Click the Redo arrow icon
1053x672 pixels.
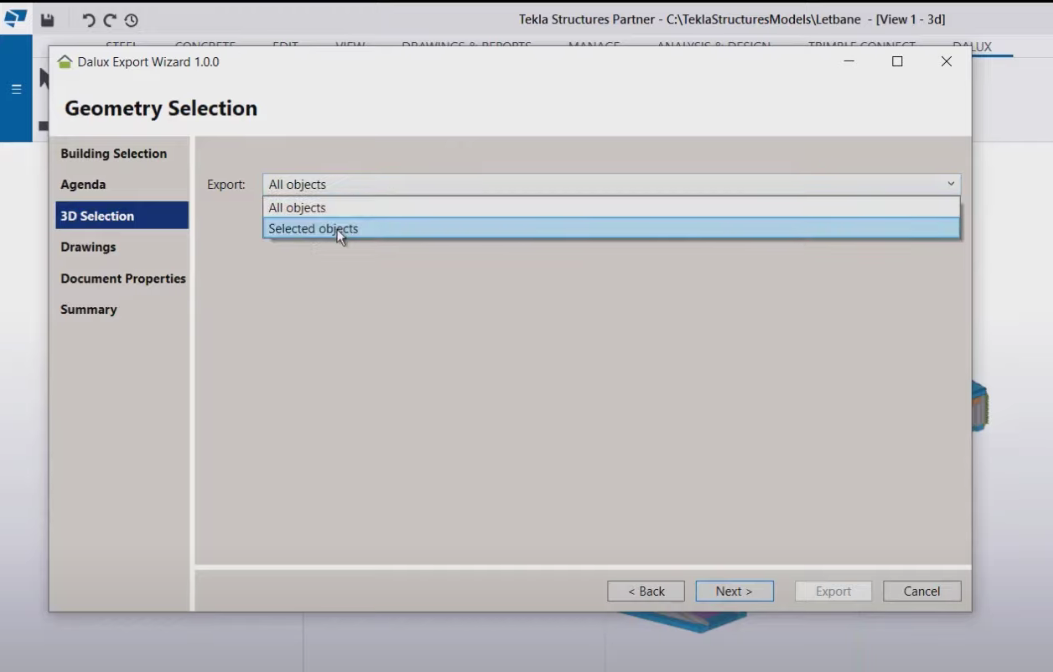coord(109,20)
